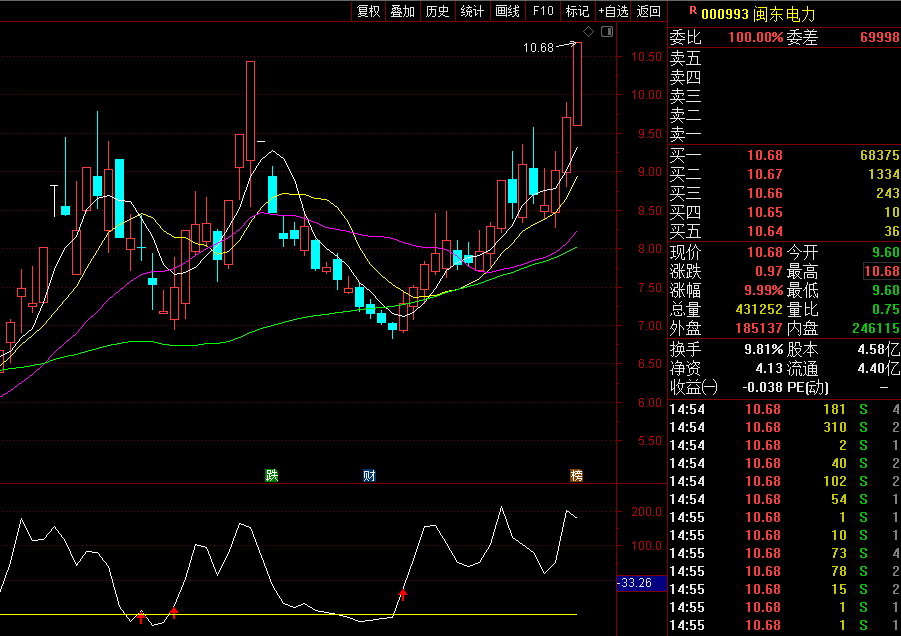Viewport: 901px width, 636px height.
Task: Click the blue 财 financial marker
Action: click(369, 475)
